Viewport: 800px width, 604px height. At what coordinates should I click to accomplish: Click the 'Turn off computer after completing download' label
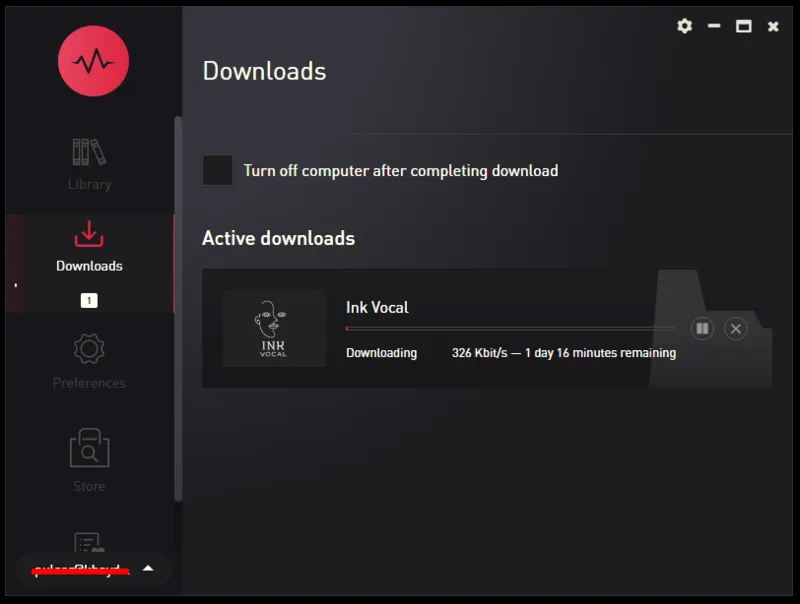point(401,170)
